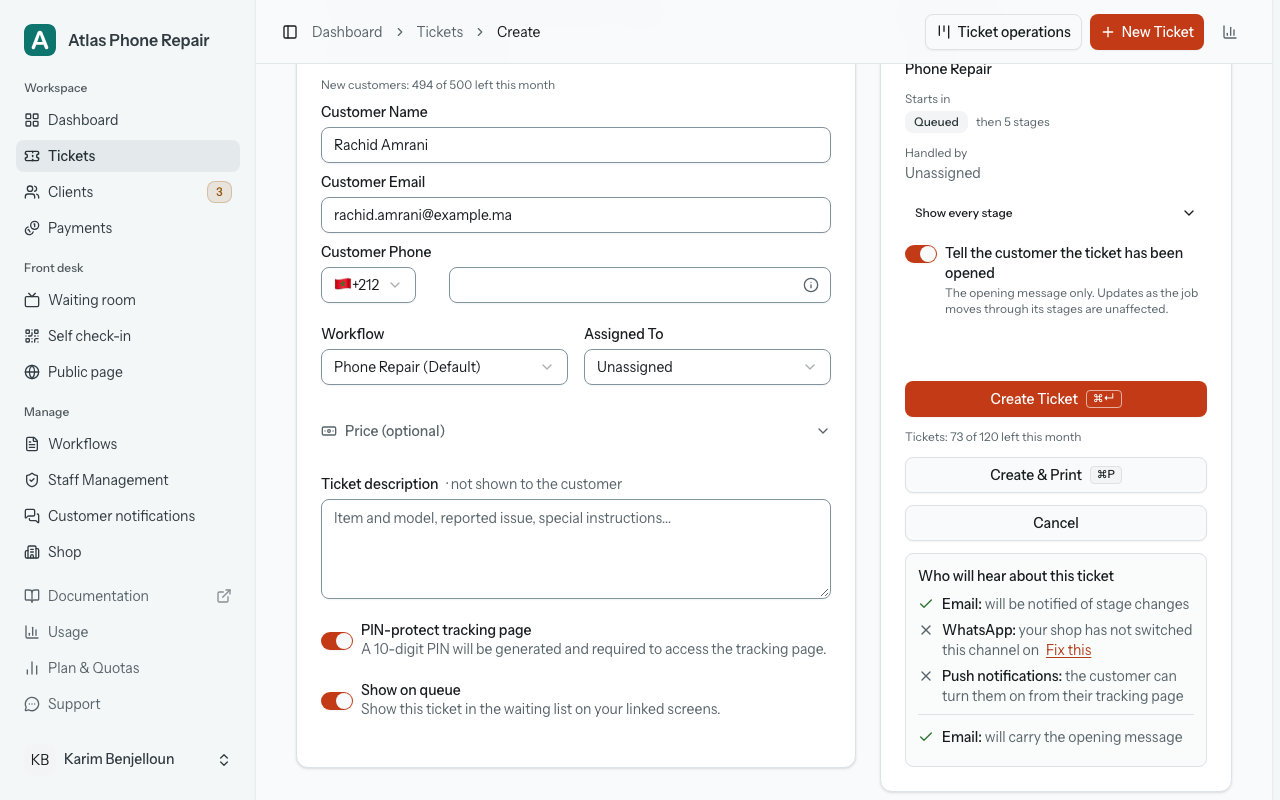Toggle the sidebar panel icon

pyautogui.click(x=290, y=32)
